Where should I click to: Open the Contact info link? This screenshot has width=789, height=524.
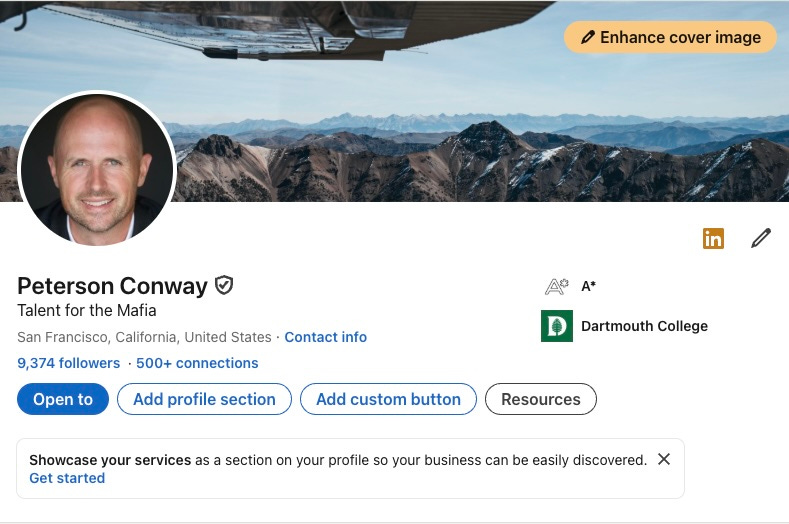pos(326,337)
